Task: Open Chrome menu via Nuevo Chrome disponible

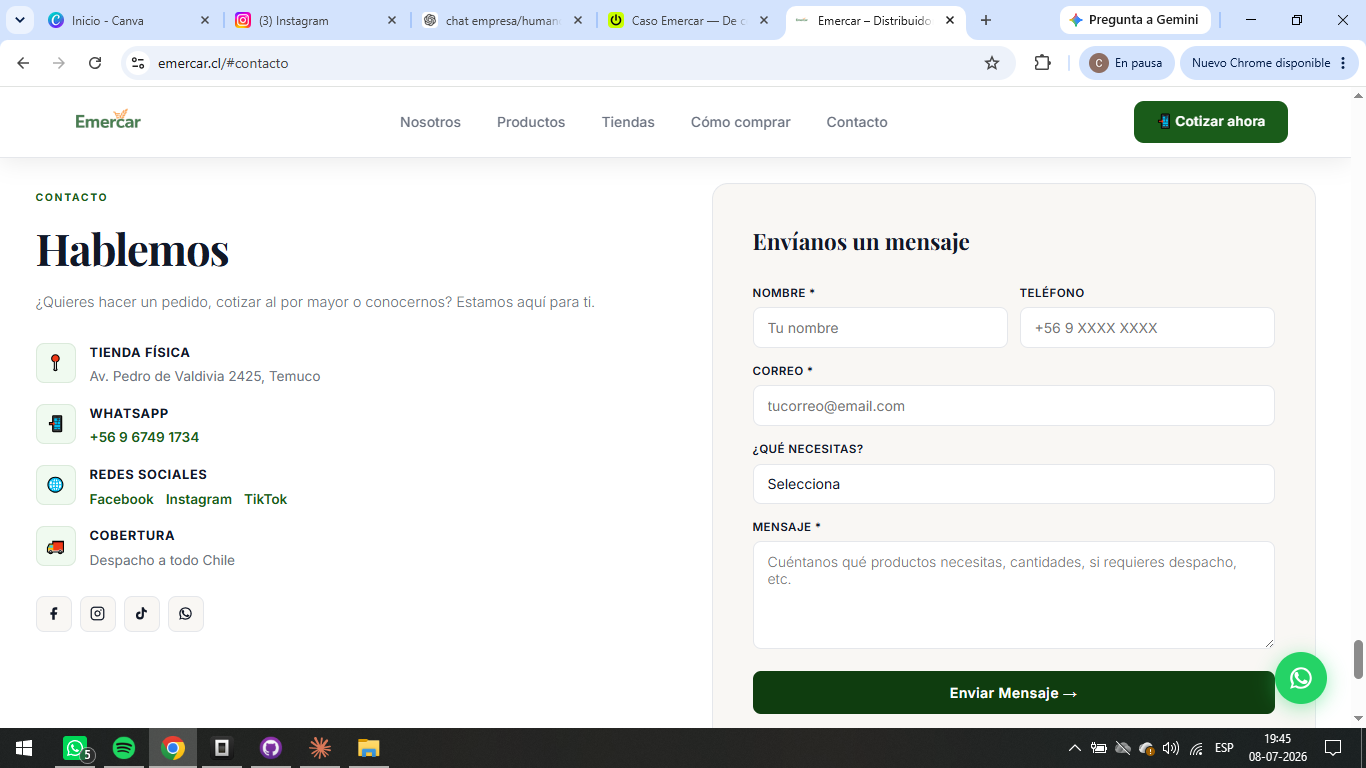Action: (1269, 63)
